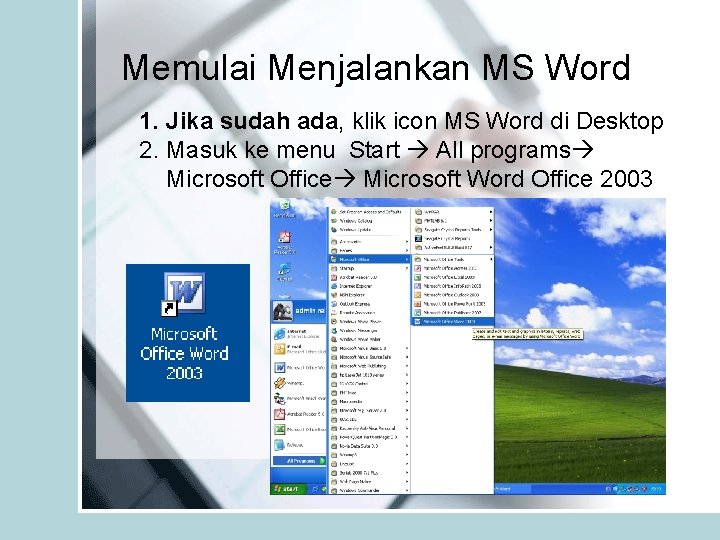
Task: Launch Windows Update from programs list
Action: pos(369,230)
